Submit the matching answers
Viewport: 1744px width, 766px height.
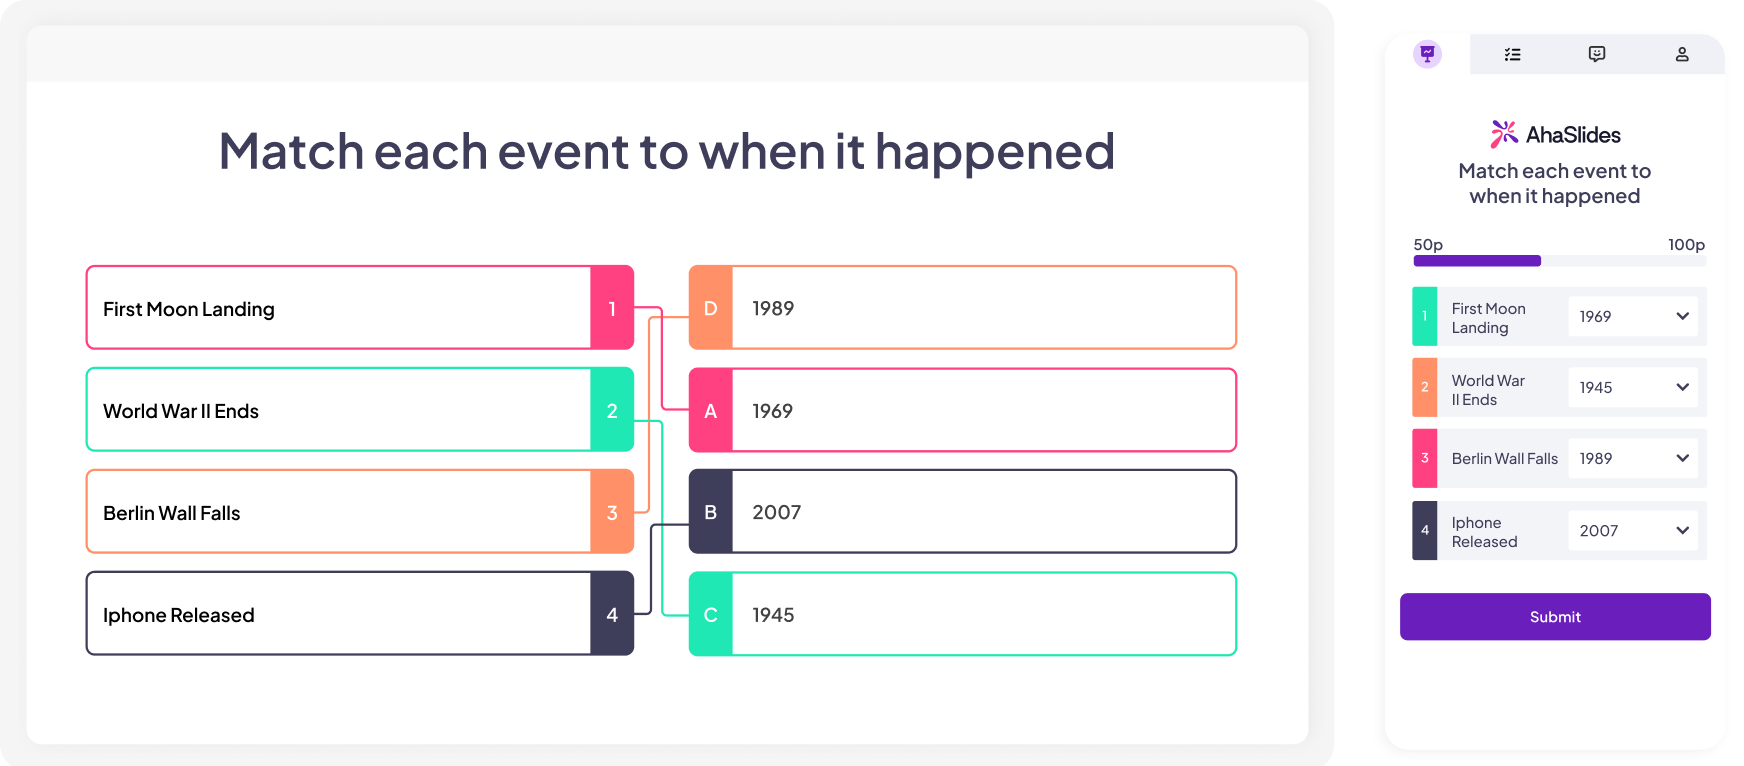tap(1555, 617)
